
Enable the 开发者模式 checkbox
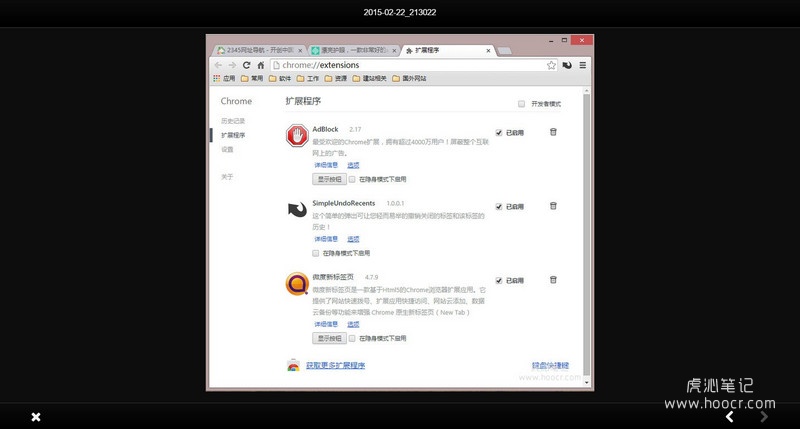[x=521, y=104]
